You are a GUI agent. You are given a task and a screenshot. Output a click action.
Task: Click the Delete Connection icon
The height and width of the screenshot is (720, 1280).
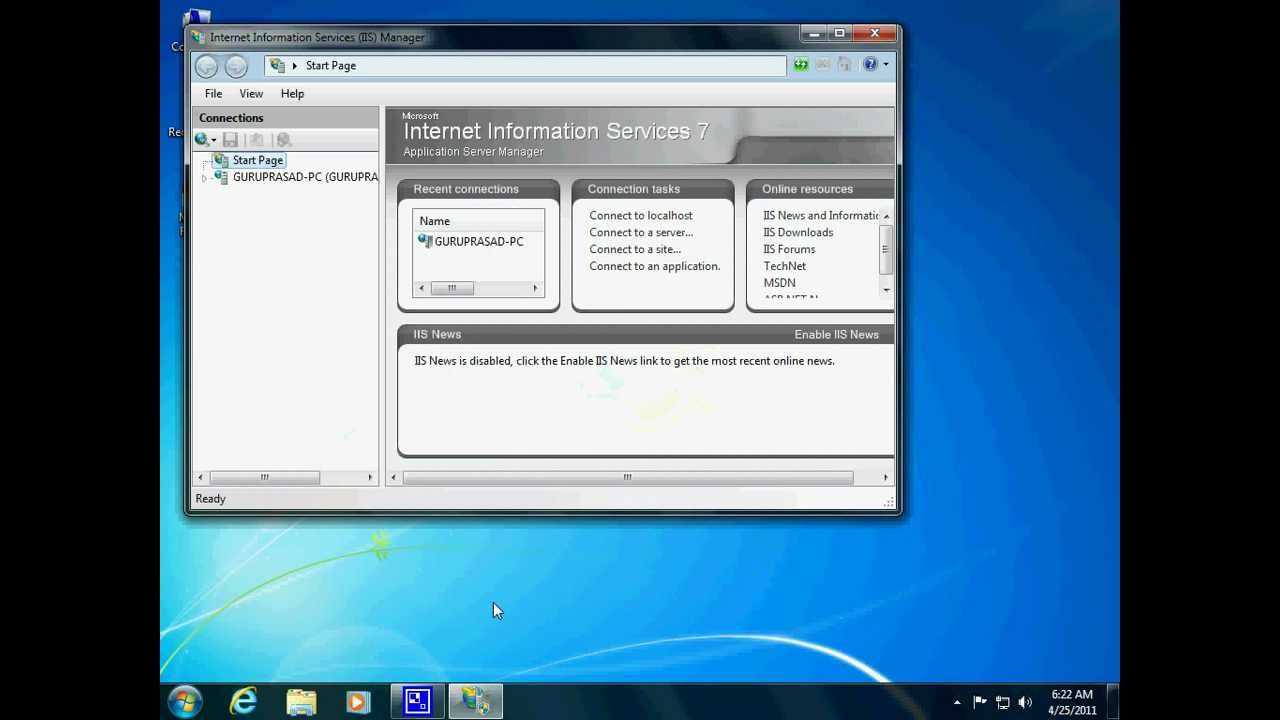tap(284, 140)
